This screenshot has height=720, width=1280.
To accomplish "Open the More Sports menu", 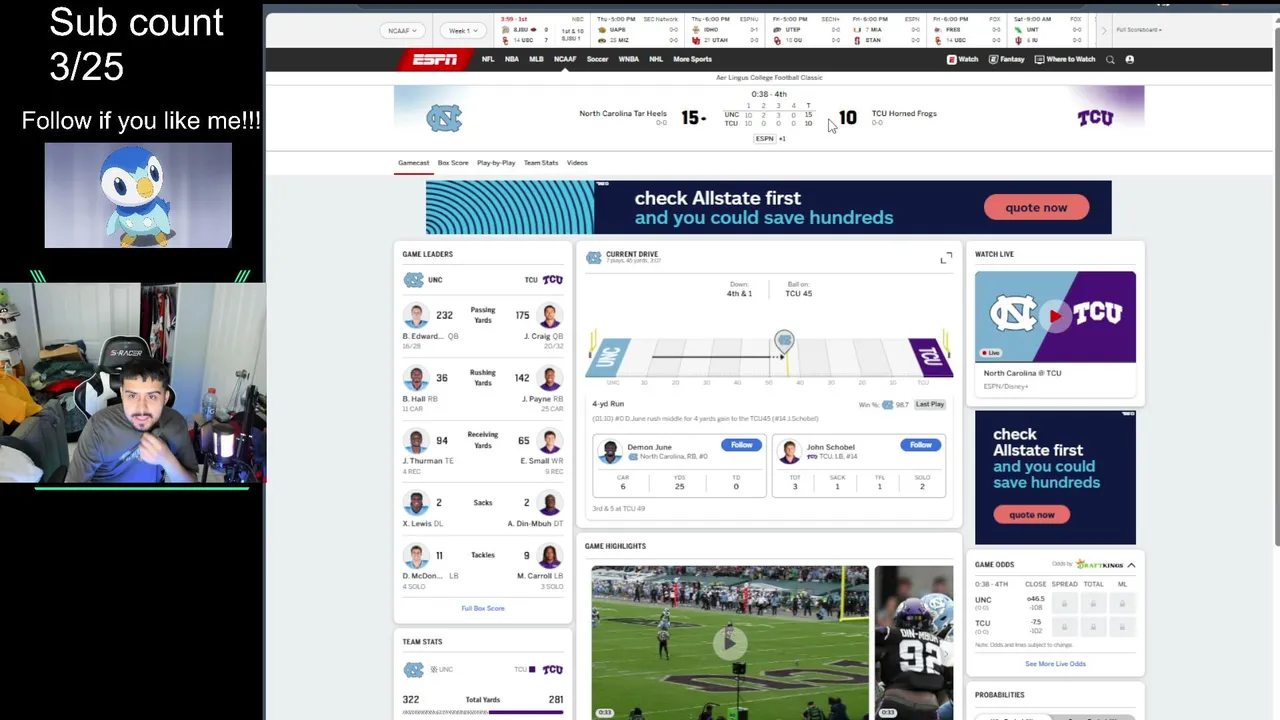I will (692, 59).
